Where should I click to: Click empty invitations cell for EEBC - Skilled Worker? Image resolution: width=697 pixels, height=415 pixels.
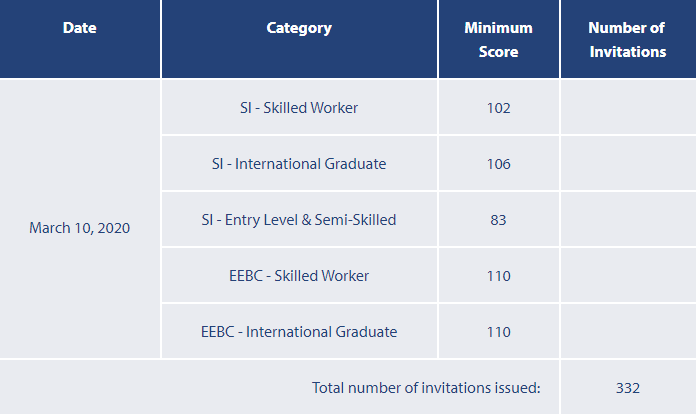coord(627,276)
